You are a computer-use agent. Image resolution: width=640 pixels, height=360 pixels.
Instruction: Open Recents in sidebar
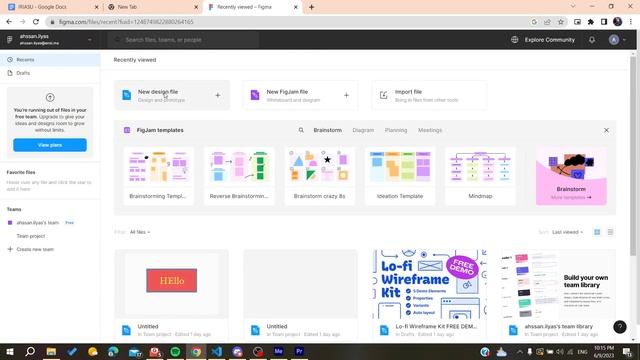(x=50, y=60)
